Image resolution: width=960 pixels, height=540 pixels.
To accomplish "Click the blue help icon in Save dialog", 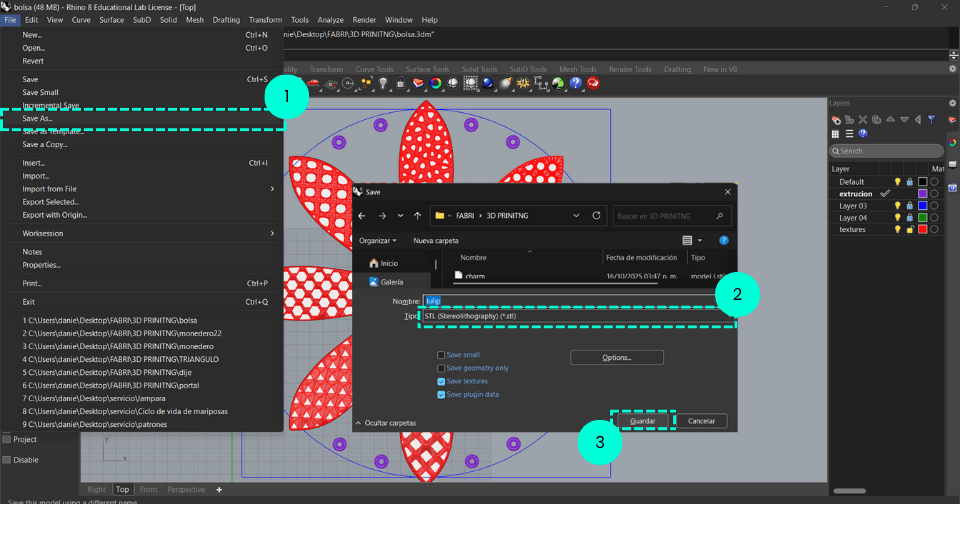I will click(x=724, y=241).
